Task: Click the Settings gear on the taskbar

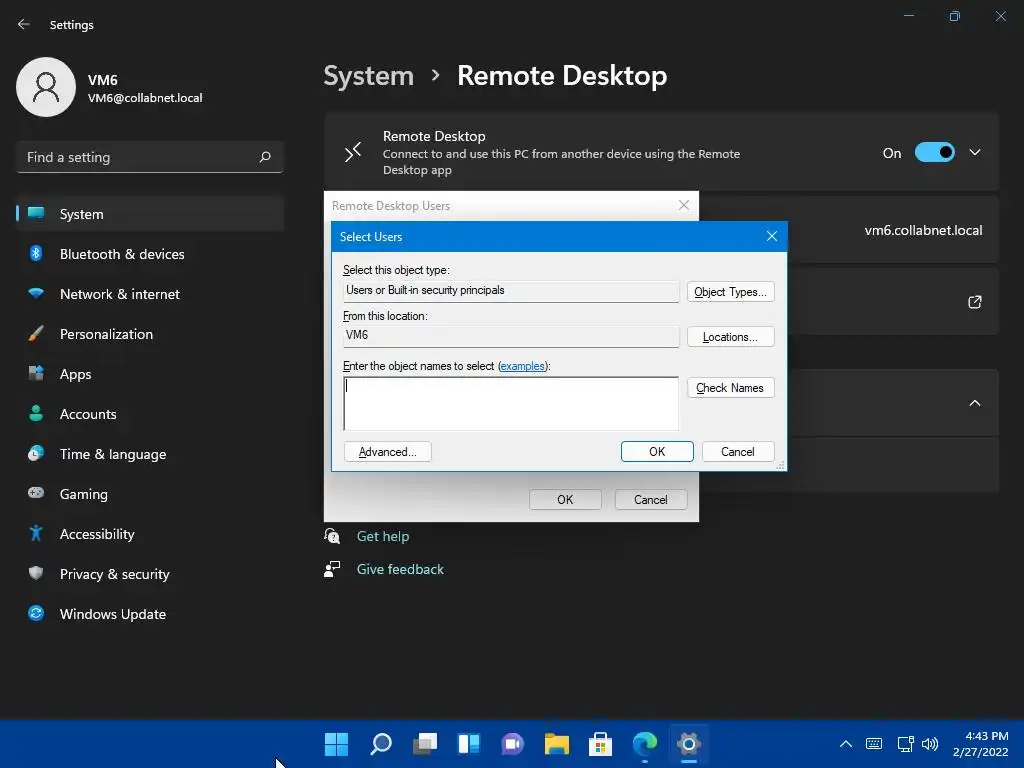Action: (x=688, y=744)
